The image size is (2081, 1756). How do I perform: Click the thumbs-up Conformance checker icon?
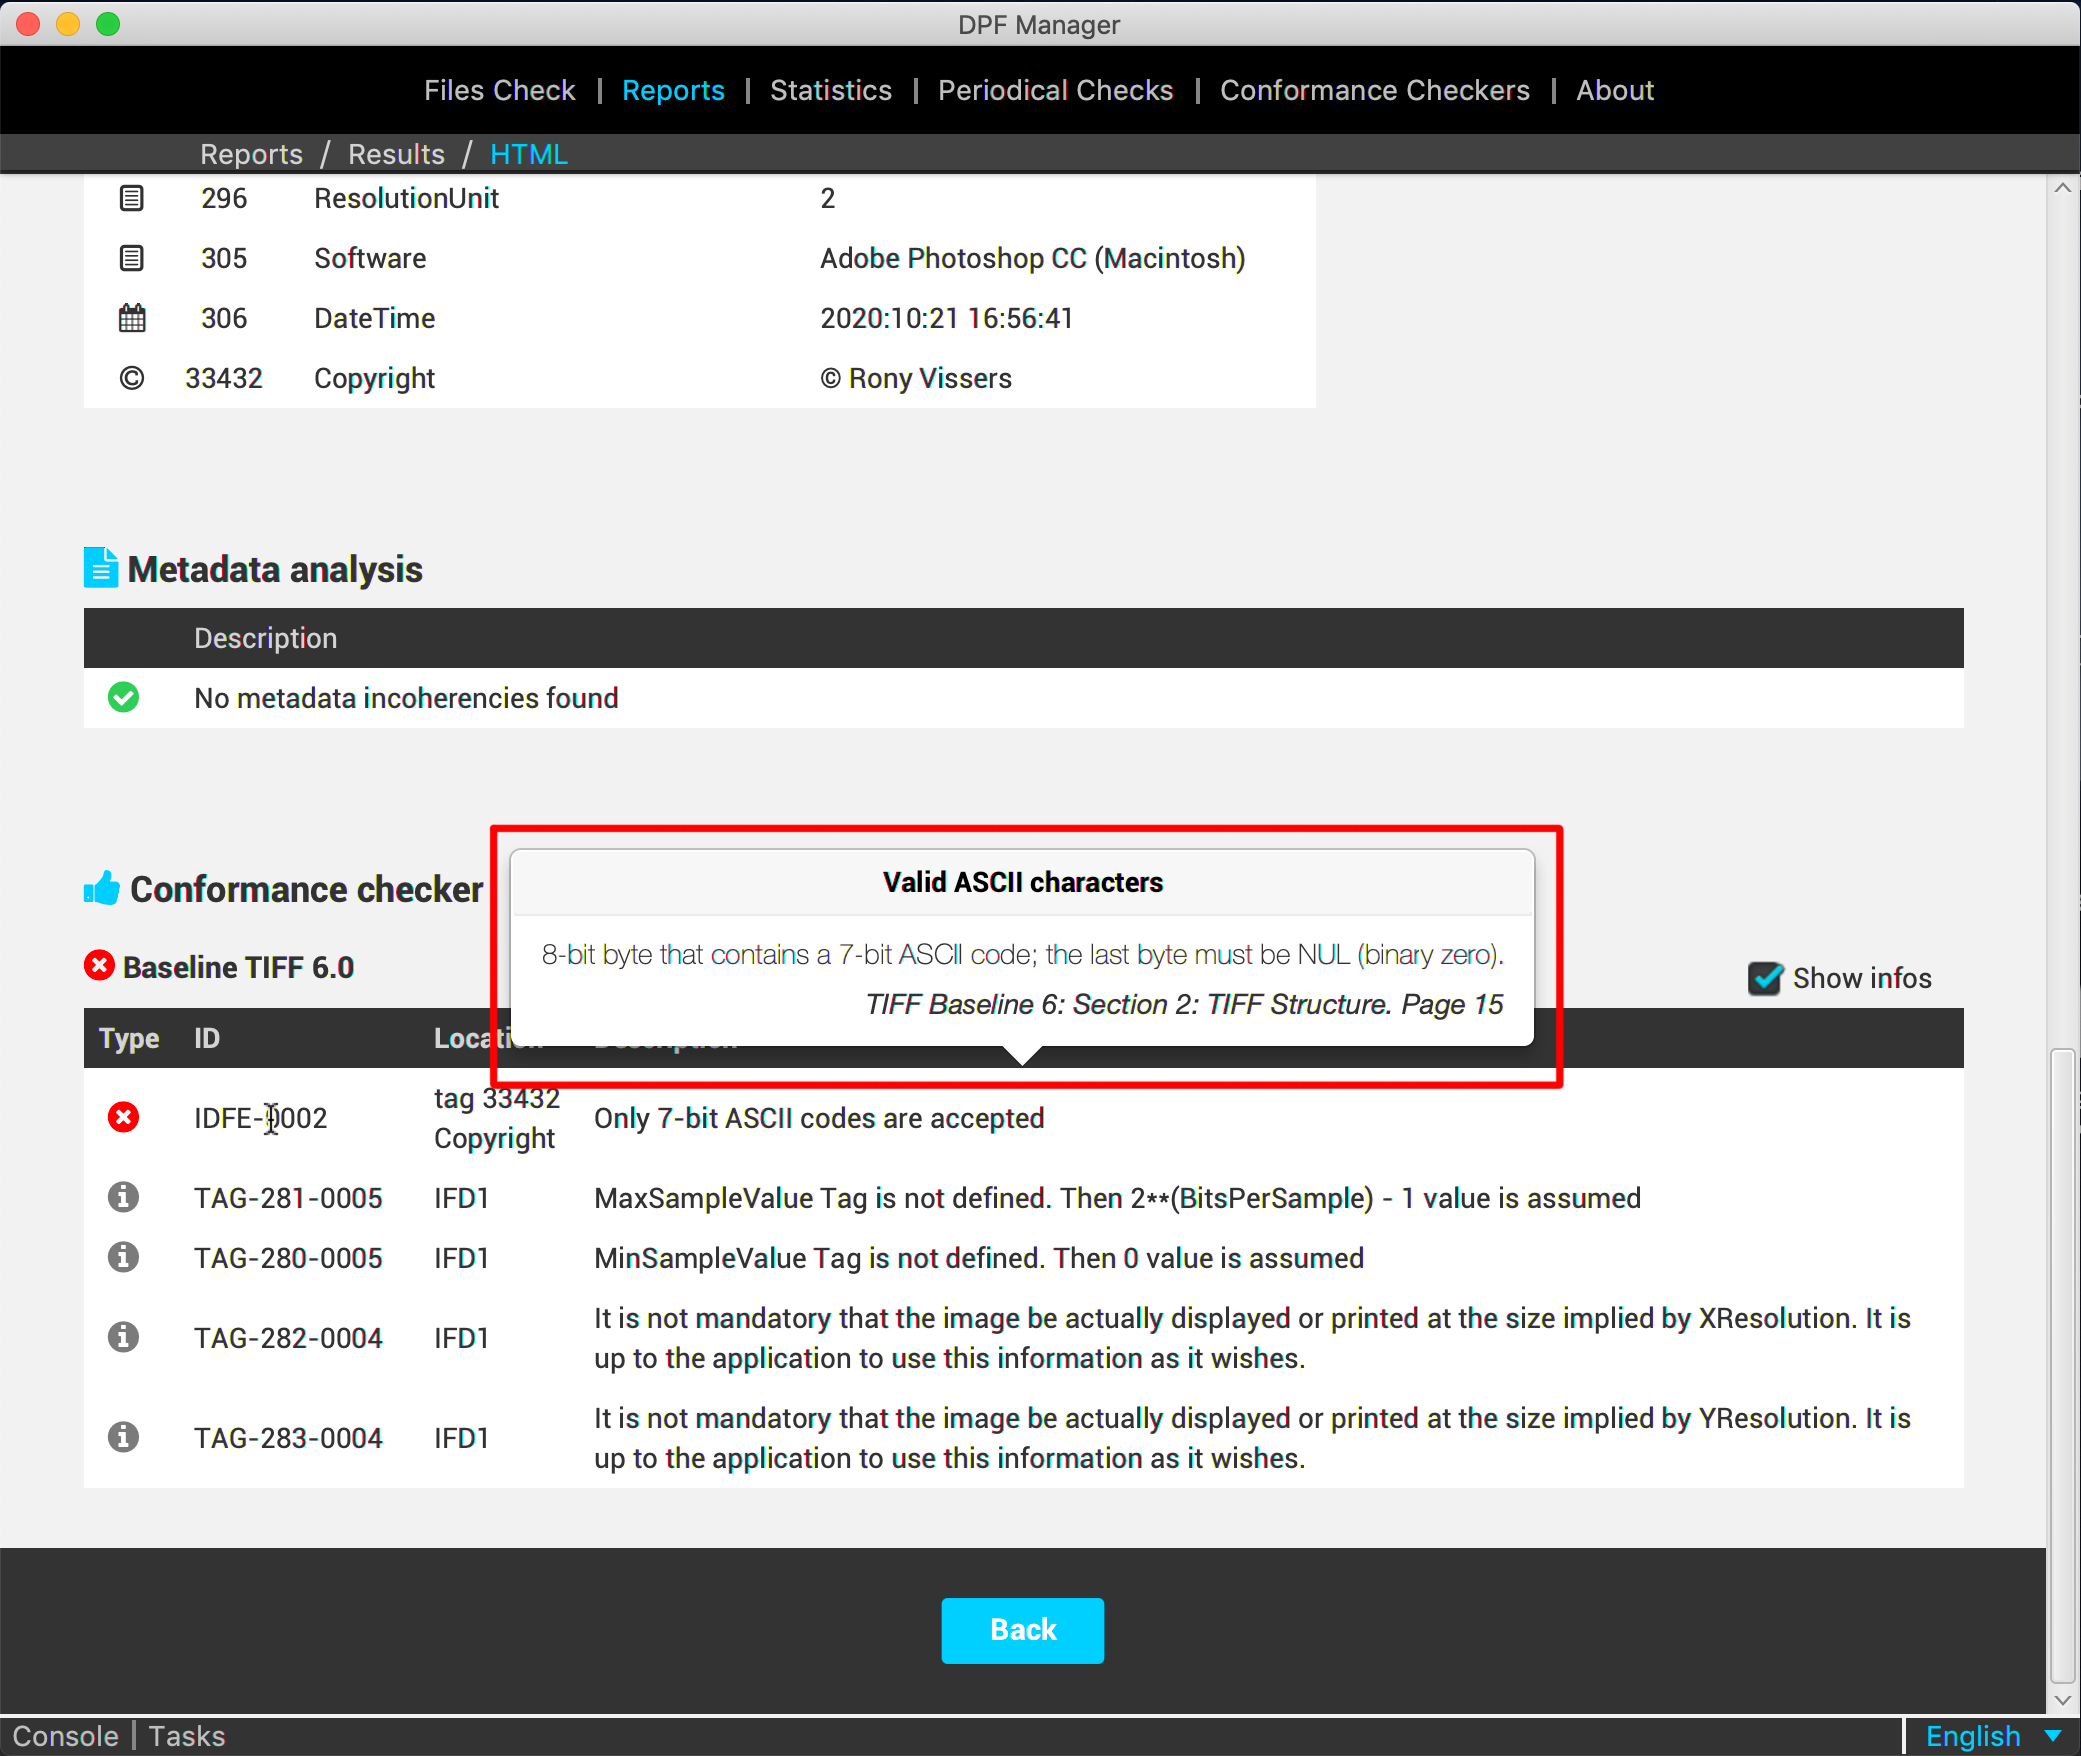[101, 888]
